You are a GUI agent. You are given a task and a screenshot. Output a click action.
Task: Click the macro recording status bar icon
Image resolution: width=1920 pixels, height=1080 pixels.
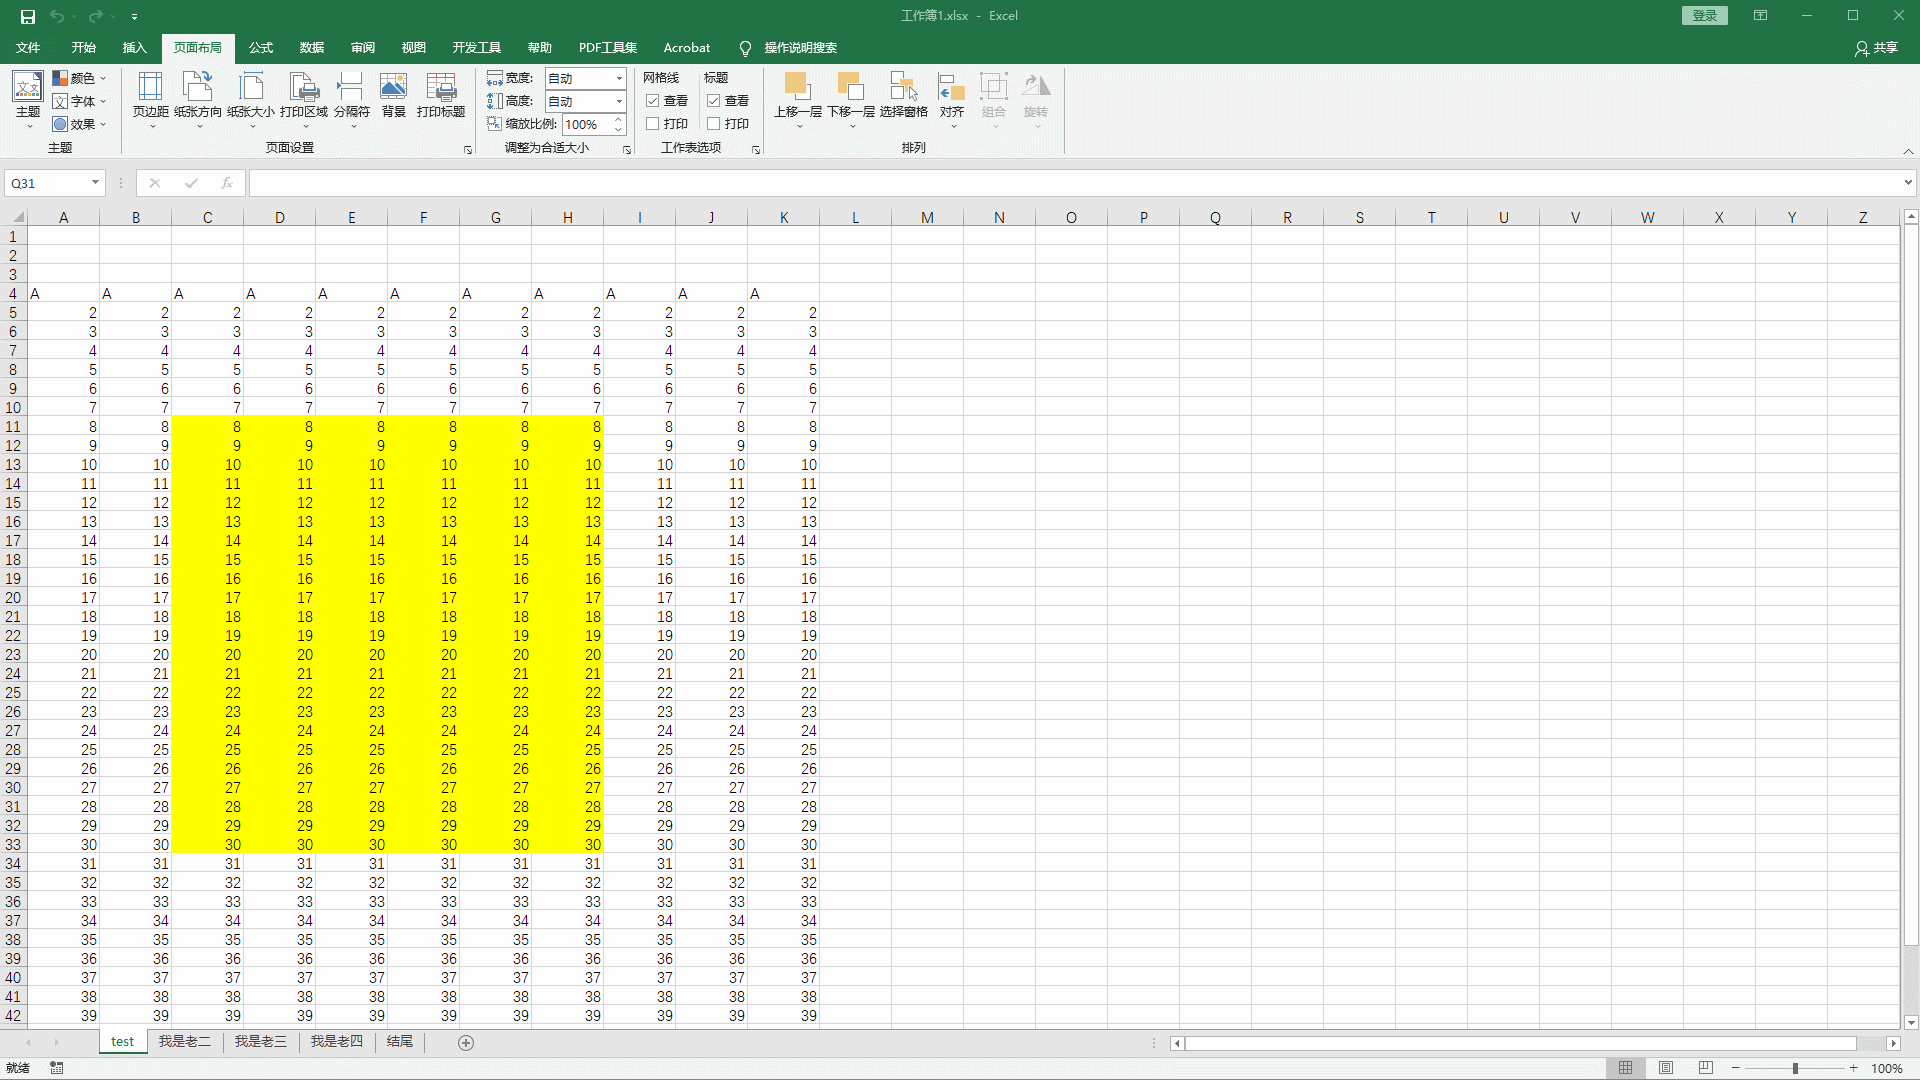[57, 1068]
